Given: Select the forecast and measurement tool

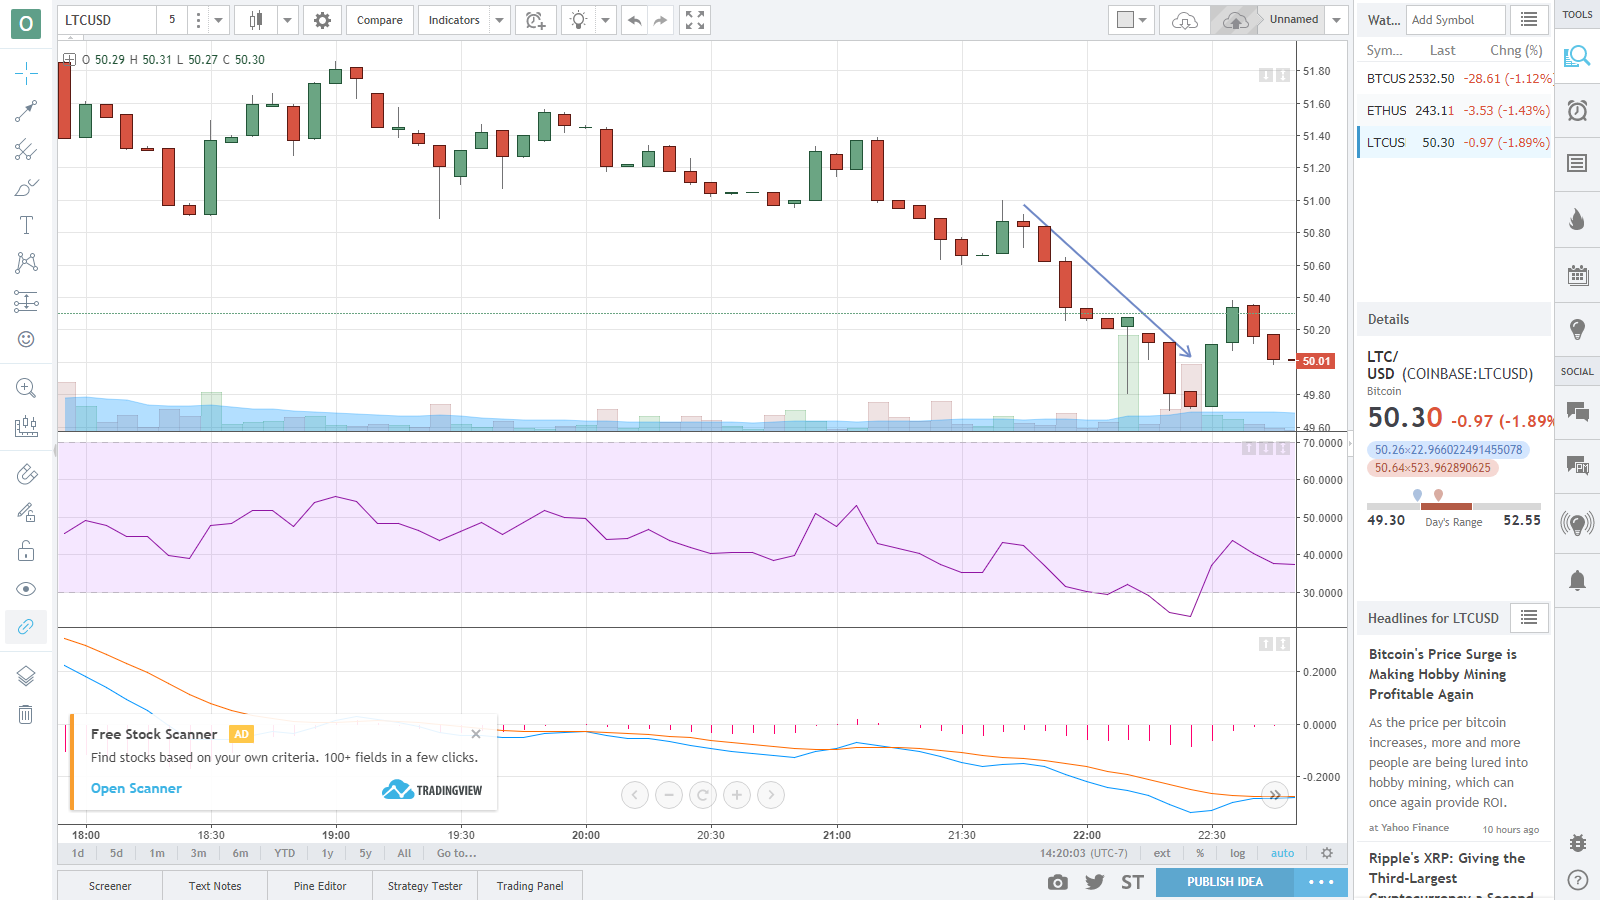Looking at the screenshot, I should point(26,301).
